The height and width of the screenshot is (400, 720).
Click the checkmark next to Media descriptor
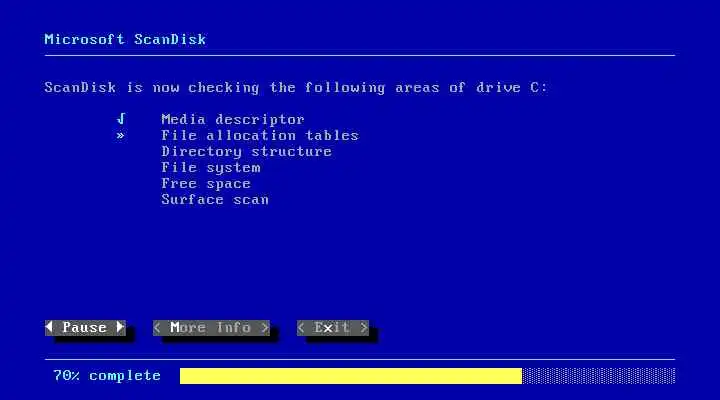(121, 119)
